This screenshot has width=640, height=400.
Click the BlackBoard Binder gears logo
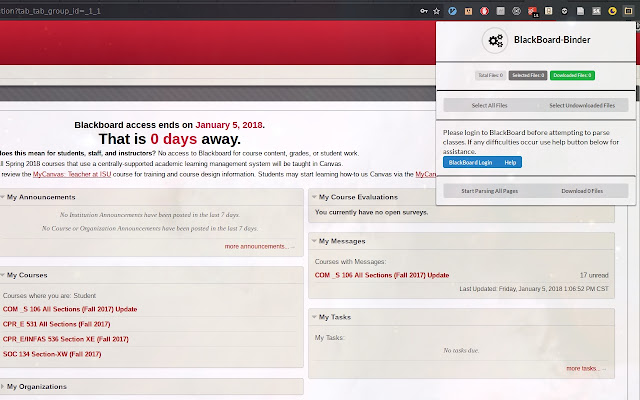coord(495,40)
